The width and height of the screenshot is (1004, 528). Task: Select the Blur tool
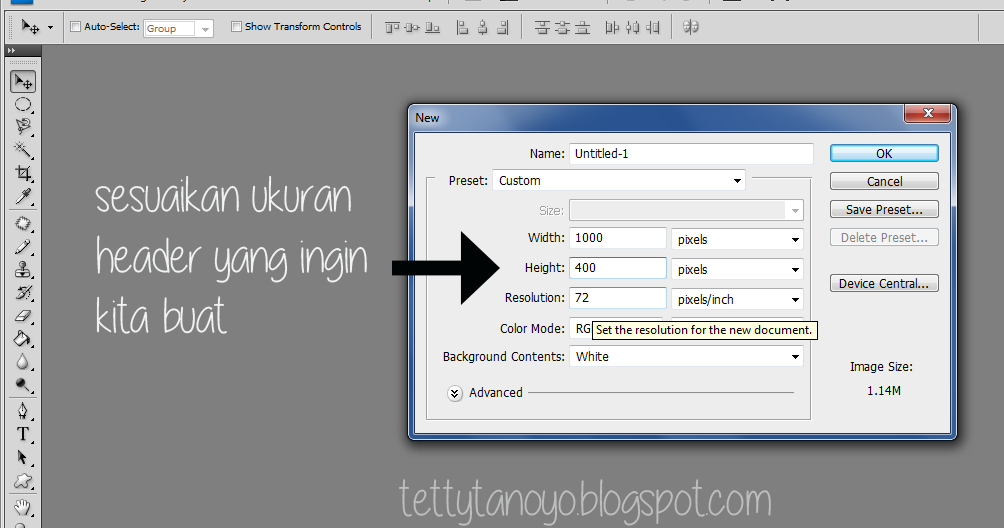click(23, 362)
